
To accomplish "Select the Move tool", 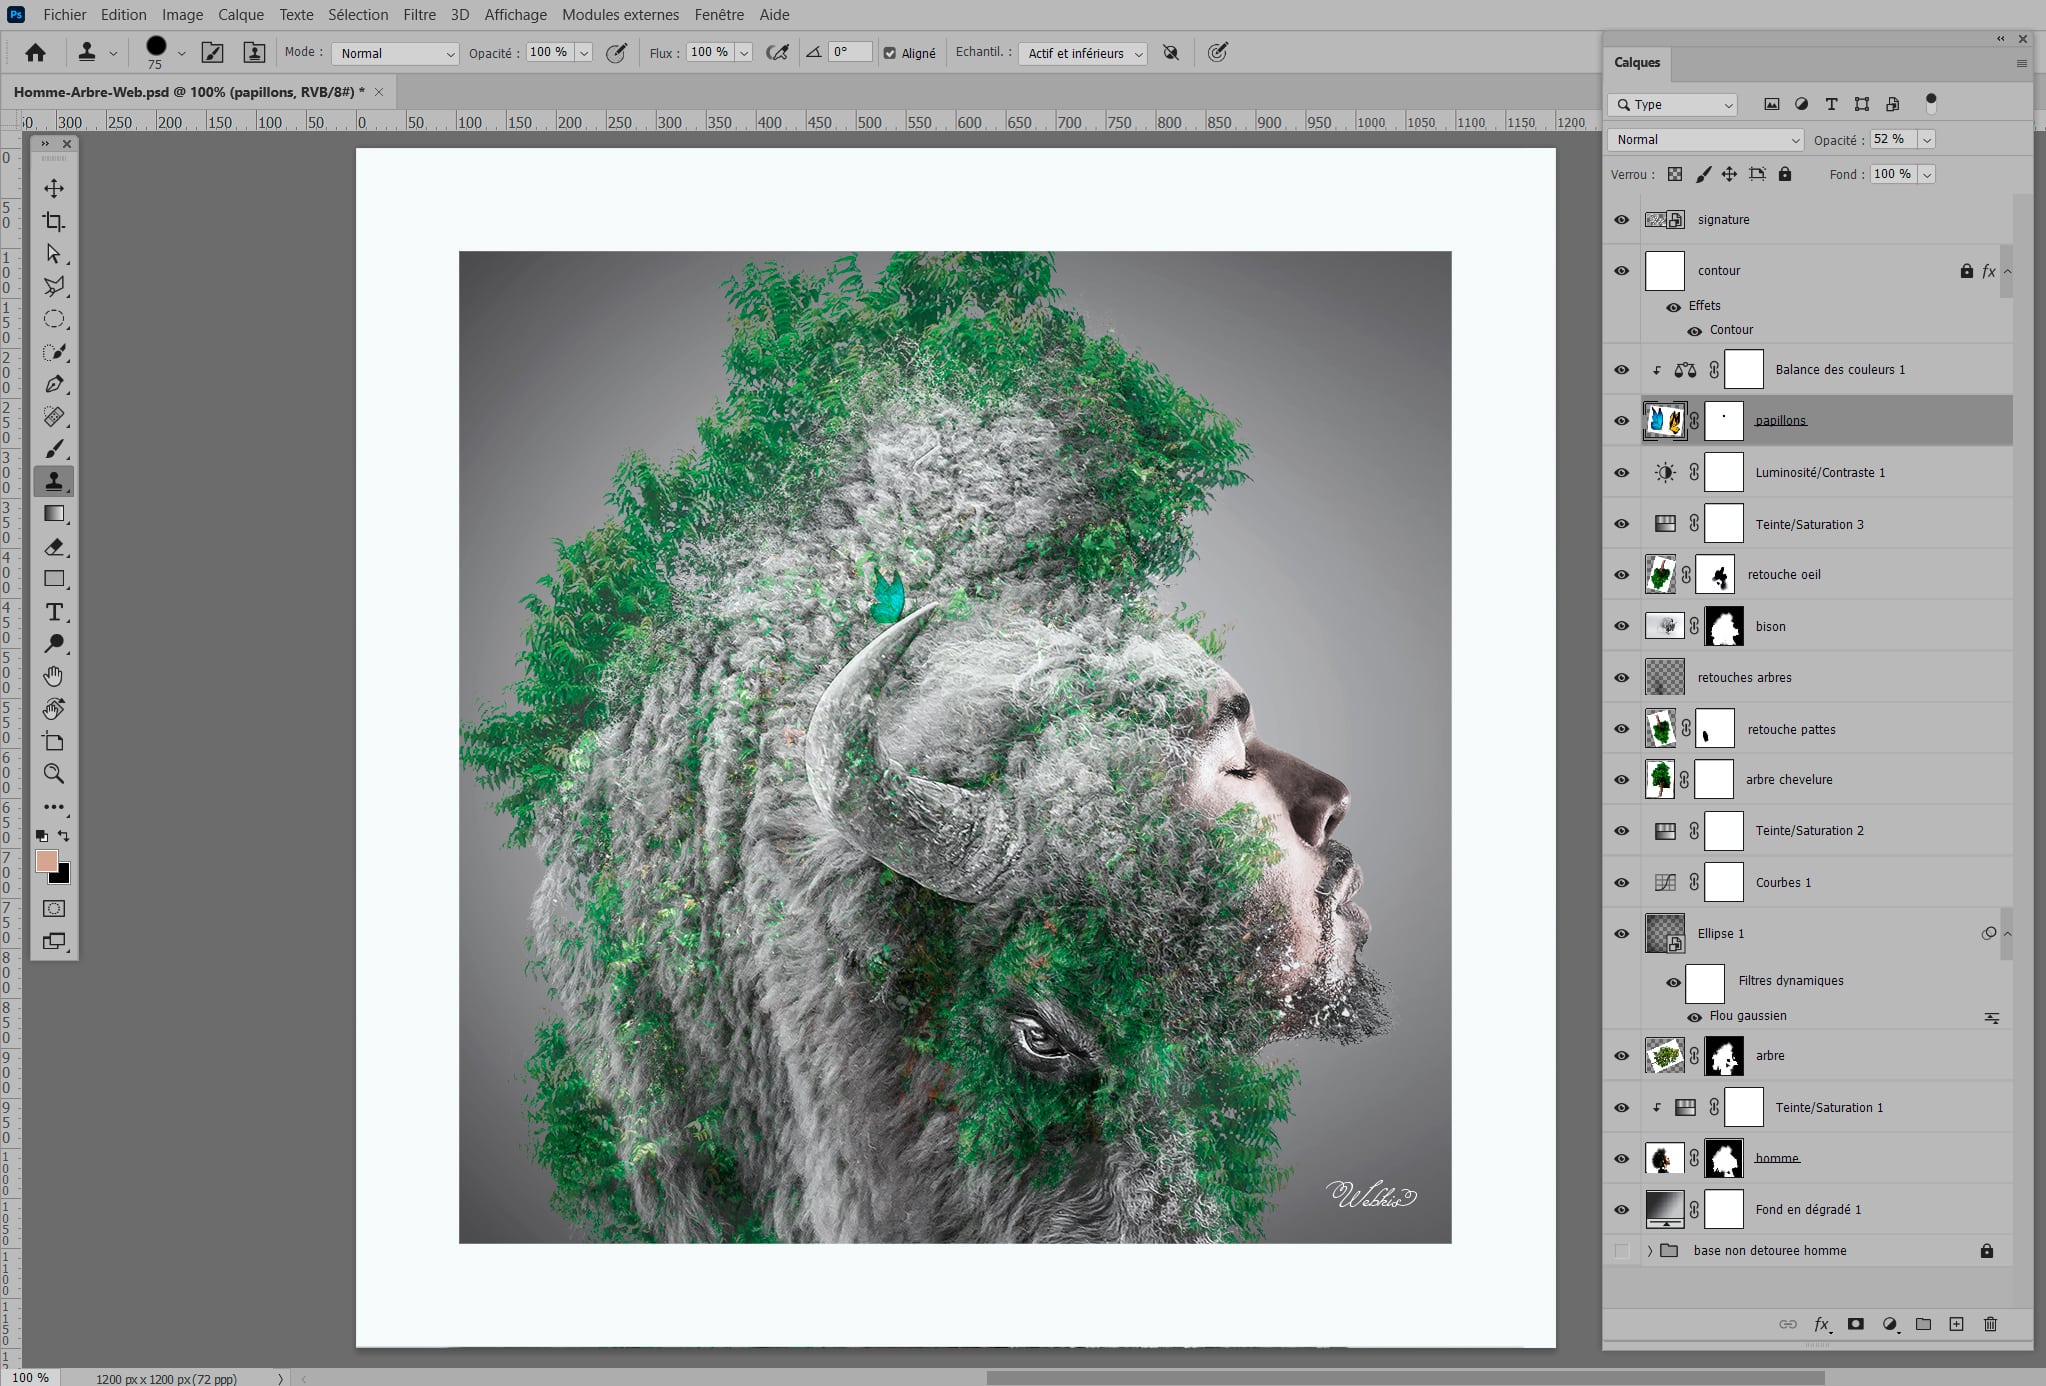I will (54, 188).
